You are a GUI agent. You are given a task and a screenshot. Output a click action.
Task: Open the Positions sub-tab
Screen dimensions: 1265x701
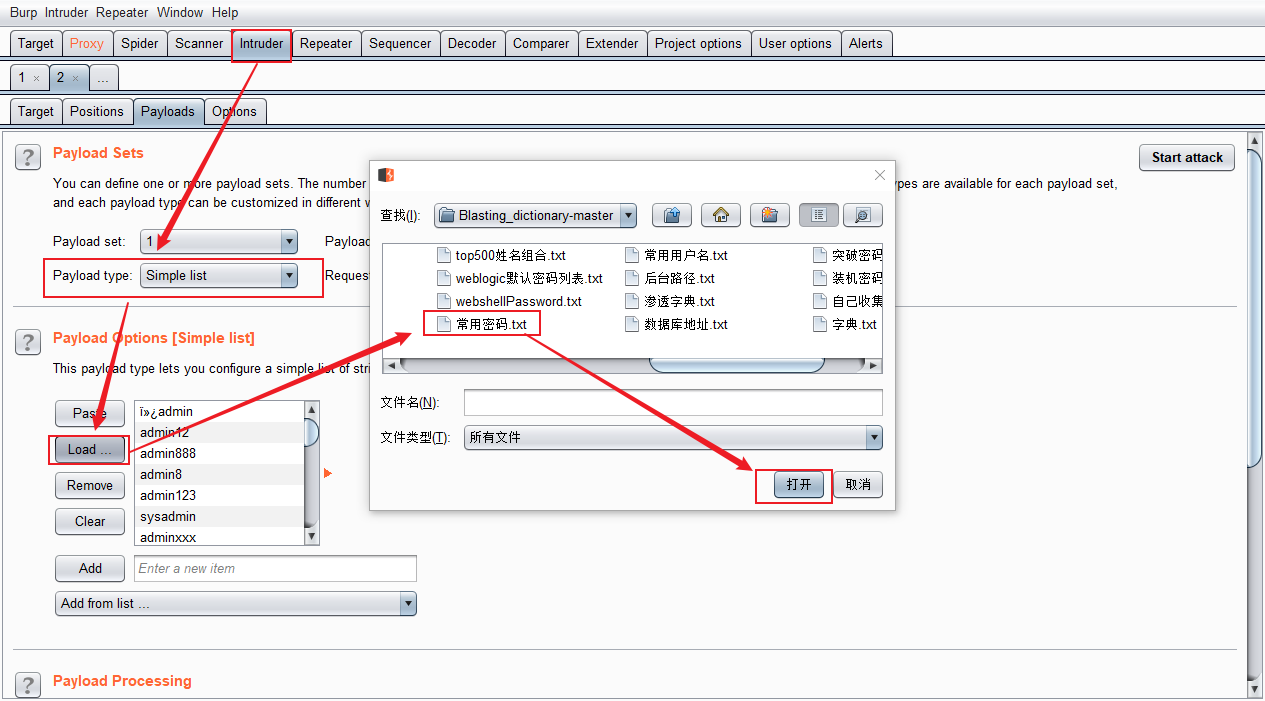(97, 111)
